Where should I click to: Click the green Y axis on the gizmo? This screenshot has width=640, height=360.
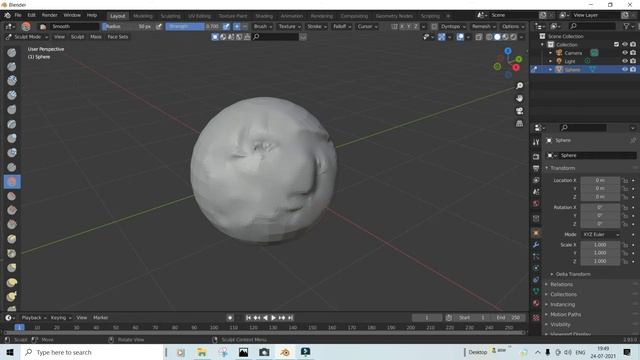[519, 60]
